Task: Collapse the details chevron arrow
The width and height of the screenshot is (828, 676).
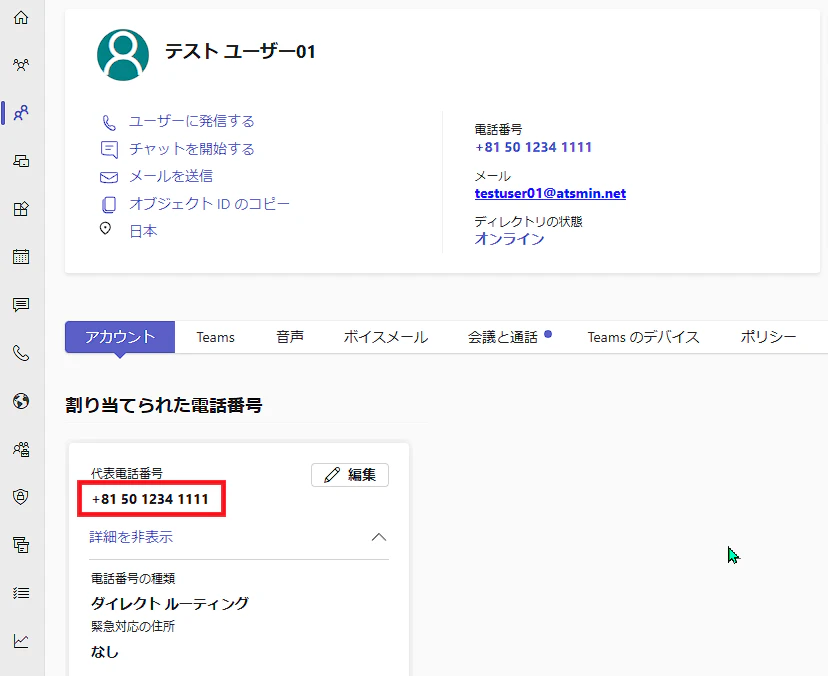Action: (379, 538)
